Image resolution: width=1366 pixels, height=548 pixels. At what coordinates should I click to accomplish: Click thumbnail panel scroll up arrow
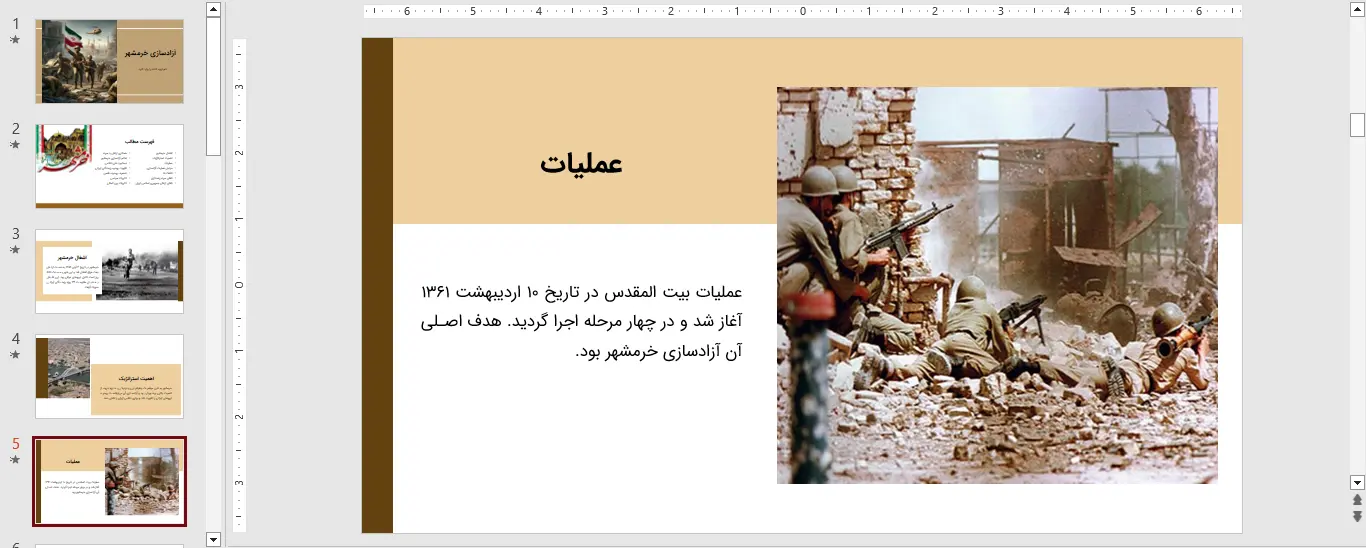pos(213,9)
